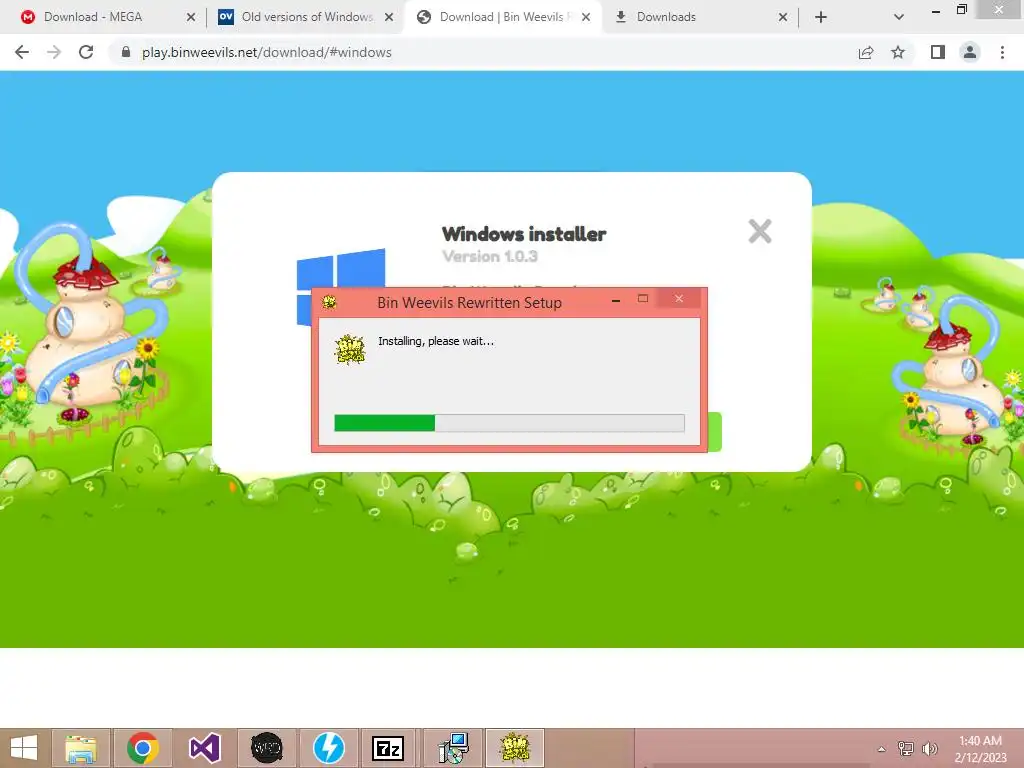This screenshot has width=1024, height=768.
Task: Open the taskbar clock and date
Action: pos(980,749)
